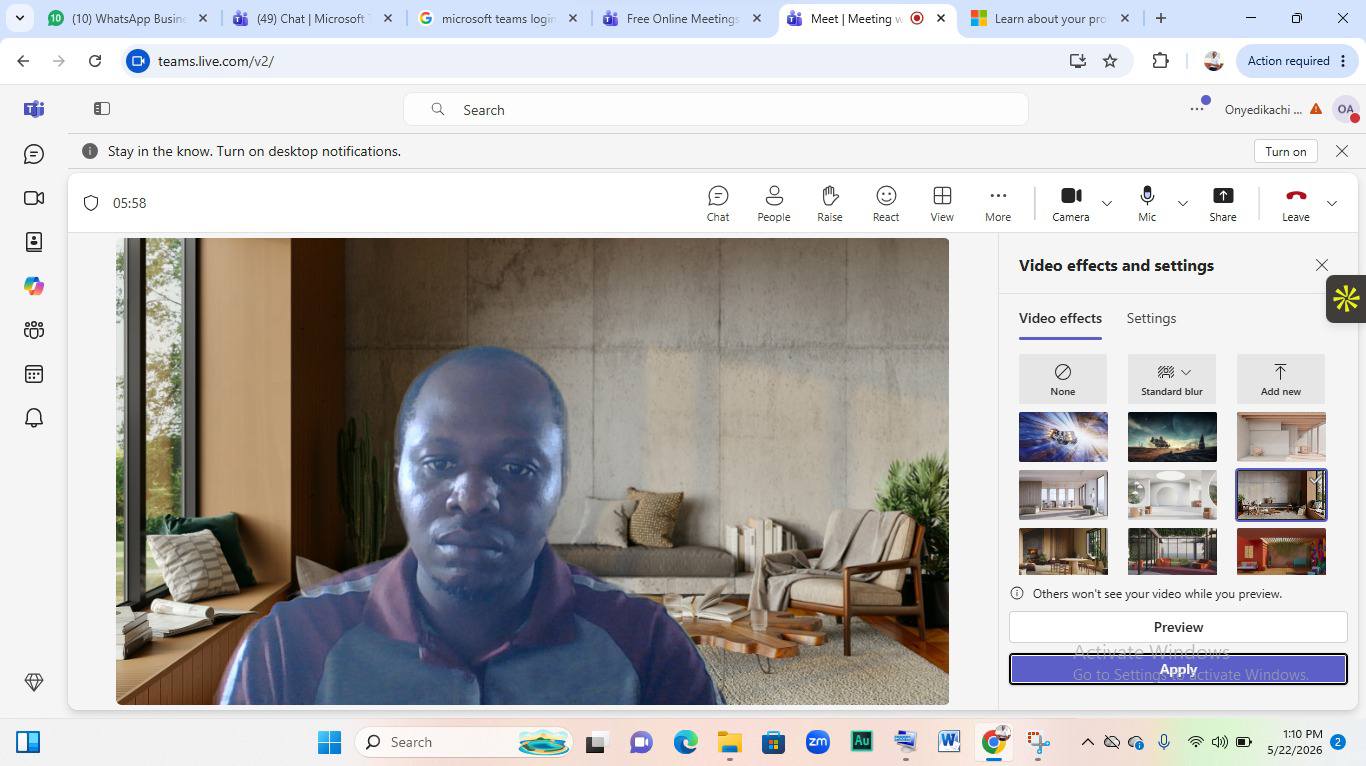
Task: Open the View layout options
Action: (x=942, y=203)
